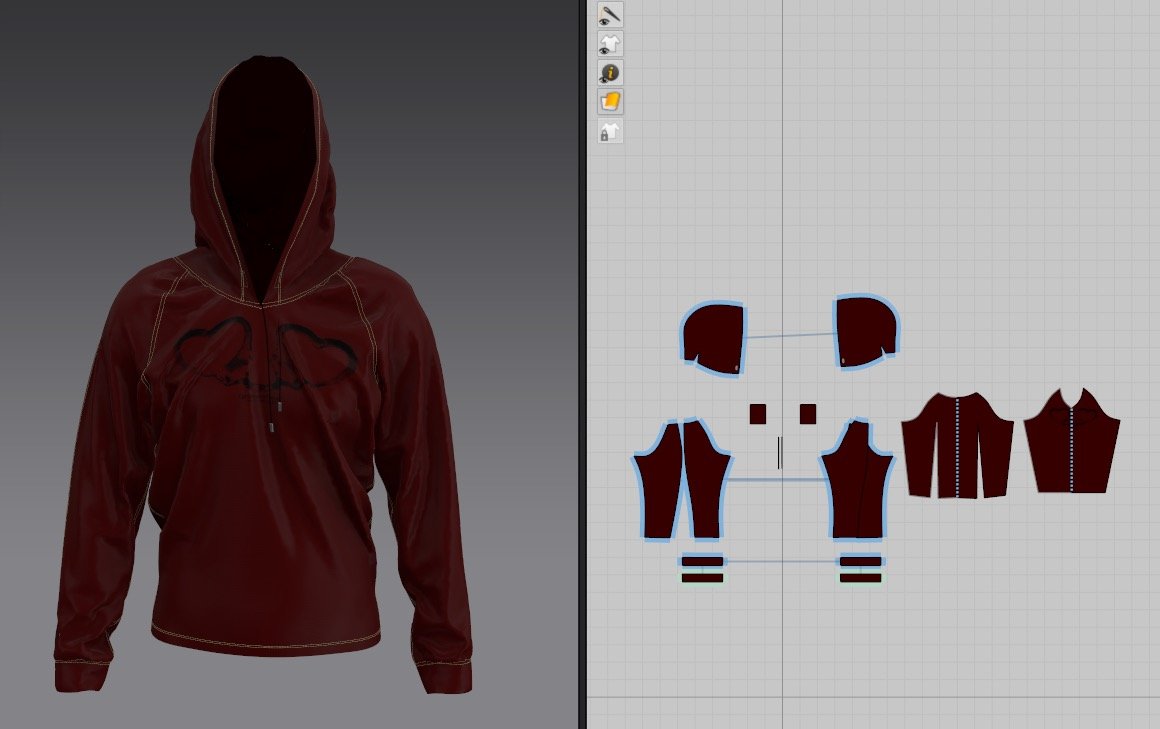Select inner piece of the left sleeve pair
The image size is (1160, 729).
pyautogui.click(x=705, y=480)
